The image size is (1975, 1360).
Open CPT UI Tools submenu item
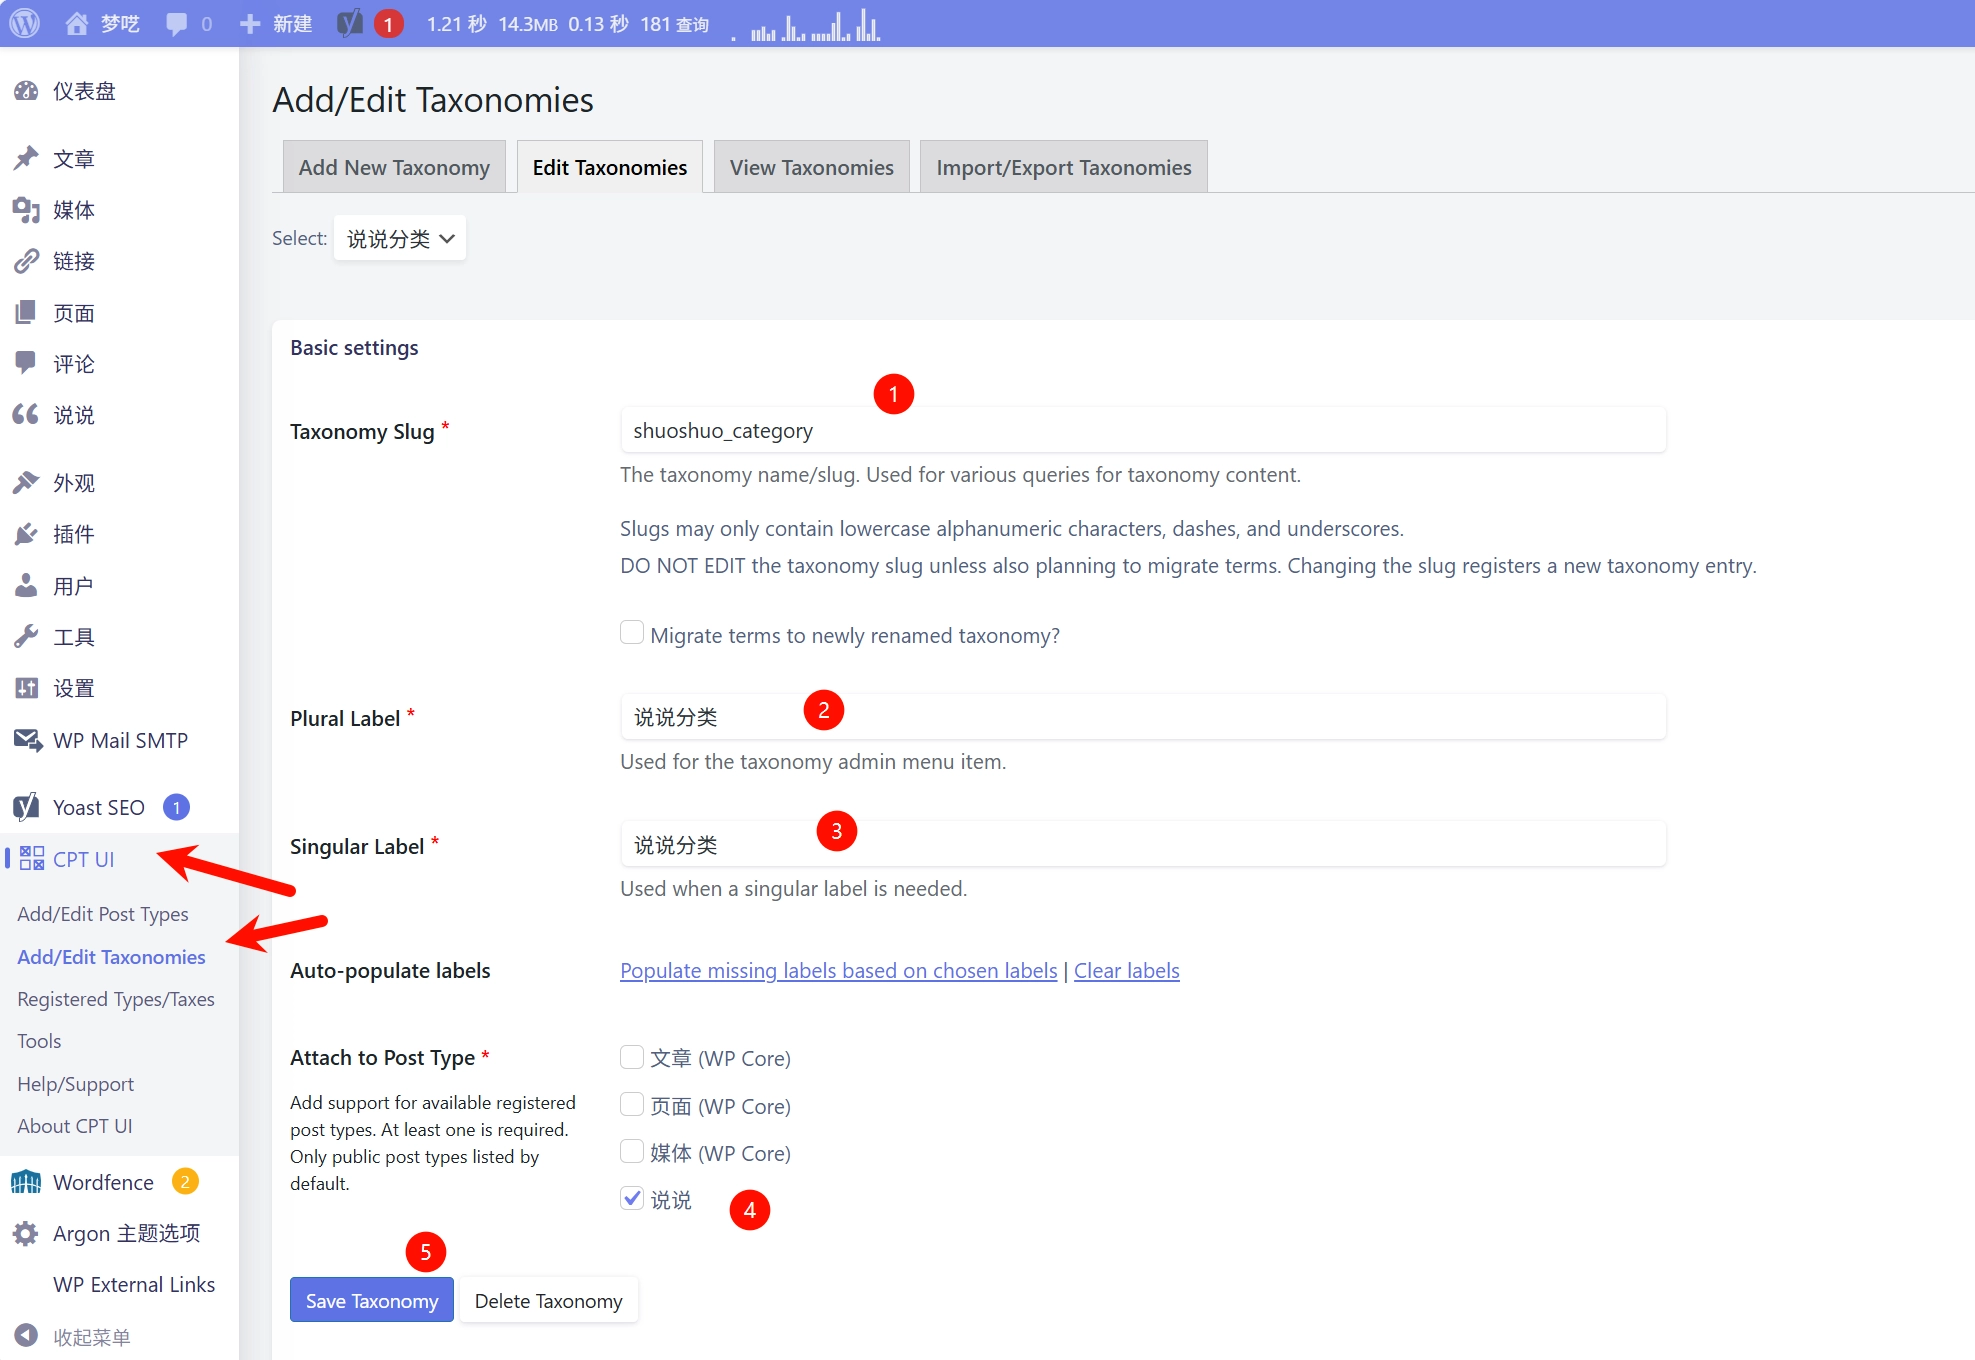[x=39, y=1041]
